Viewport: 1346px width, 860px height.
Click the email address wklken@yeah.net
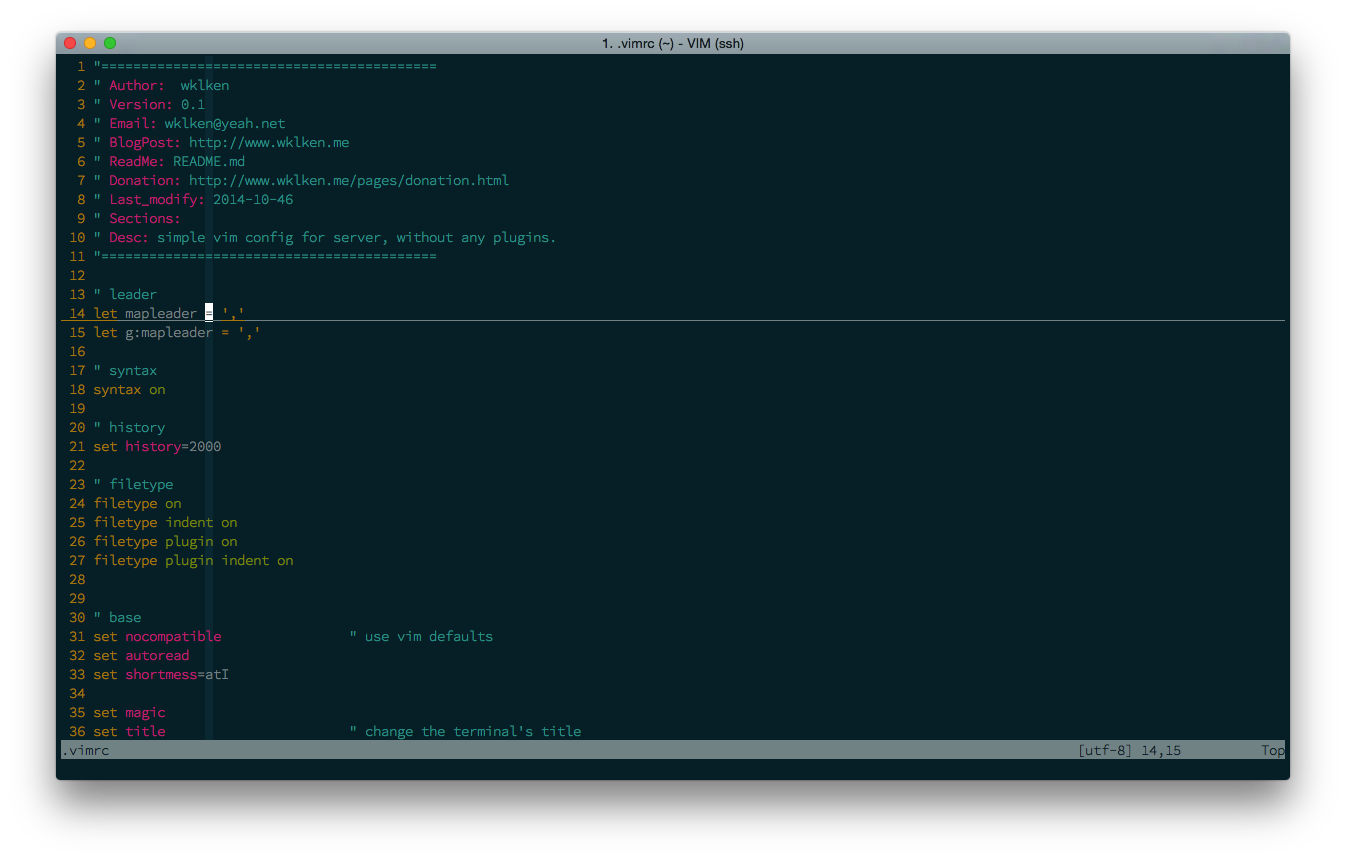tap(225, 123)
